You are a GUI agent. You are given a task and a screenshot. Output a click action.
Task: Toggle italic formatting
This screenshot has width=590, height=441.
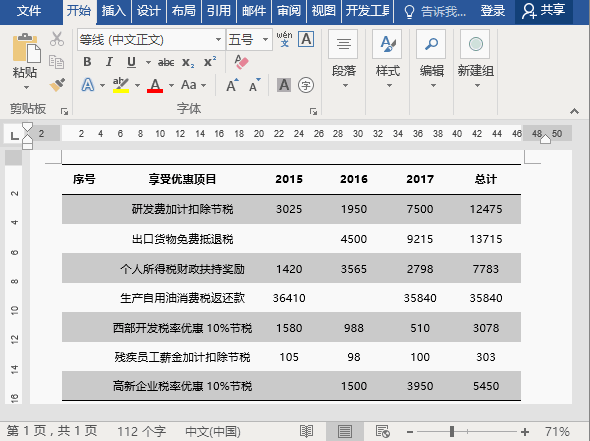click(x=109, y=62)
